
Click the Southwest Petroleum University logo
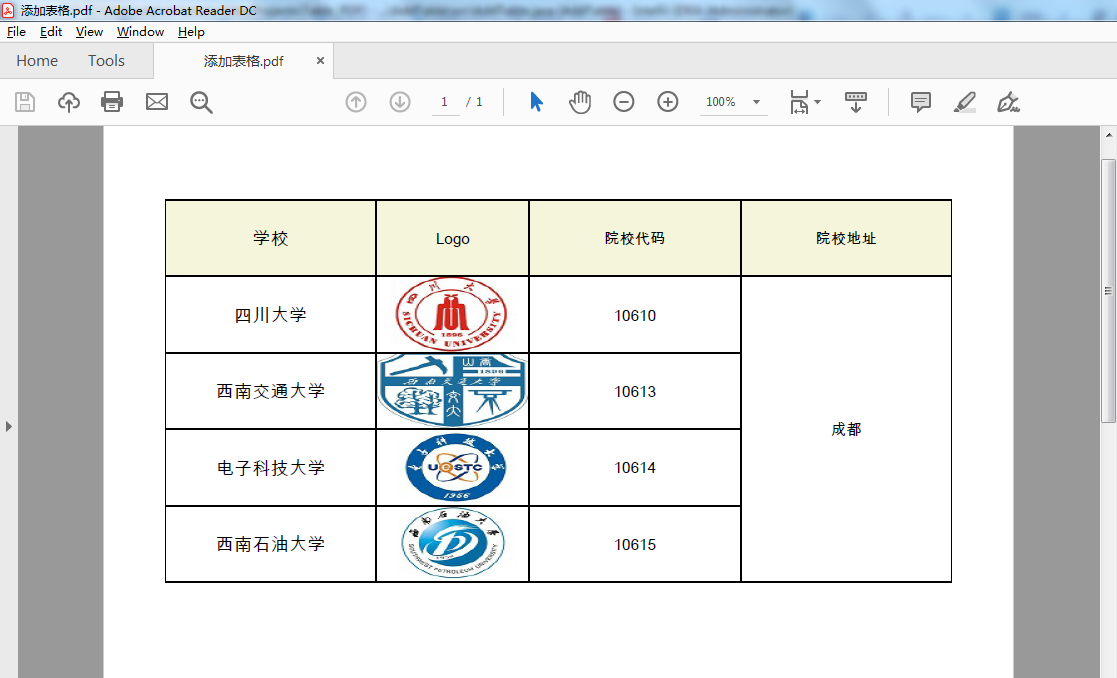click(x=452, y=543)
